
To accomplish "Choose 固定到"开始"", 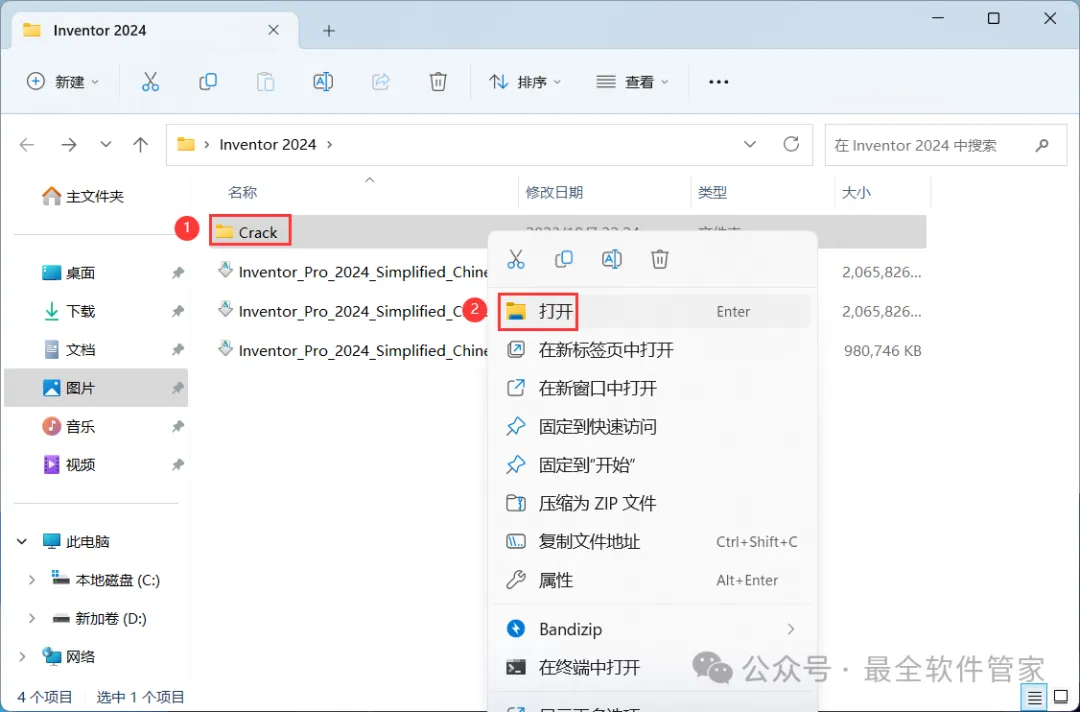I will pyautogui.click(x=653, y=465).
